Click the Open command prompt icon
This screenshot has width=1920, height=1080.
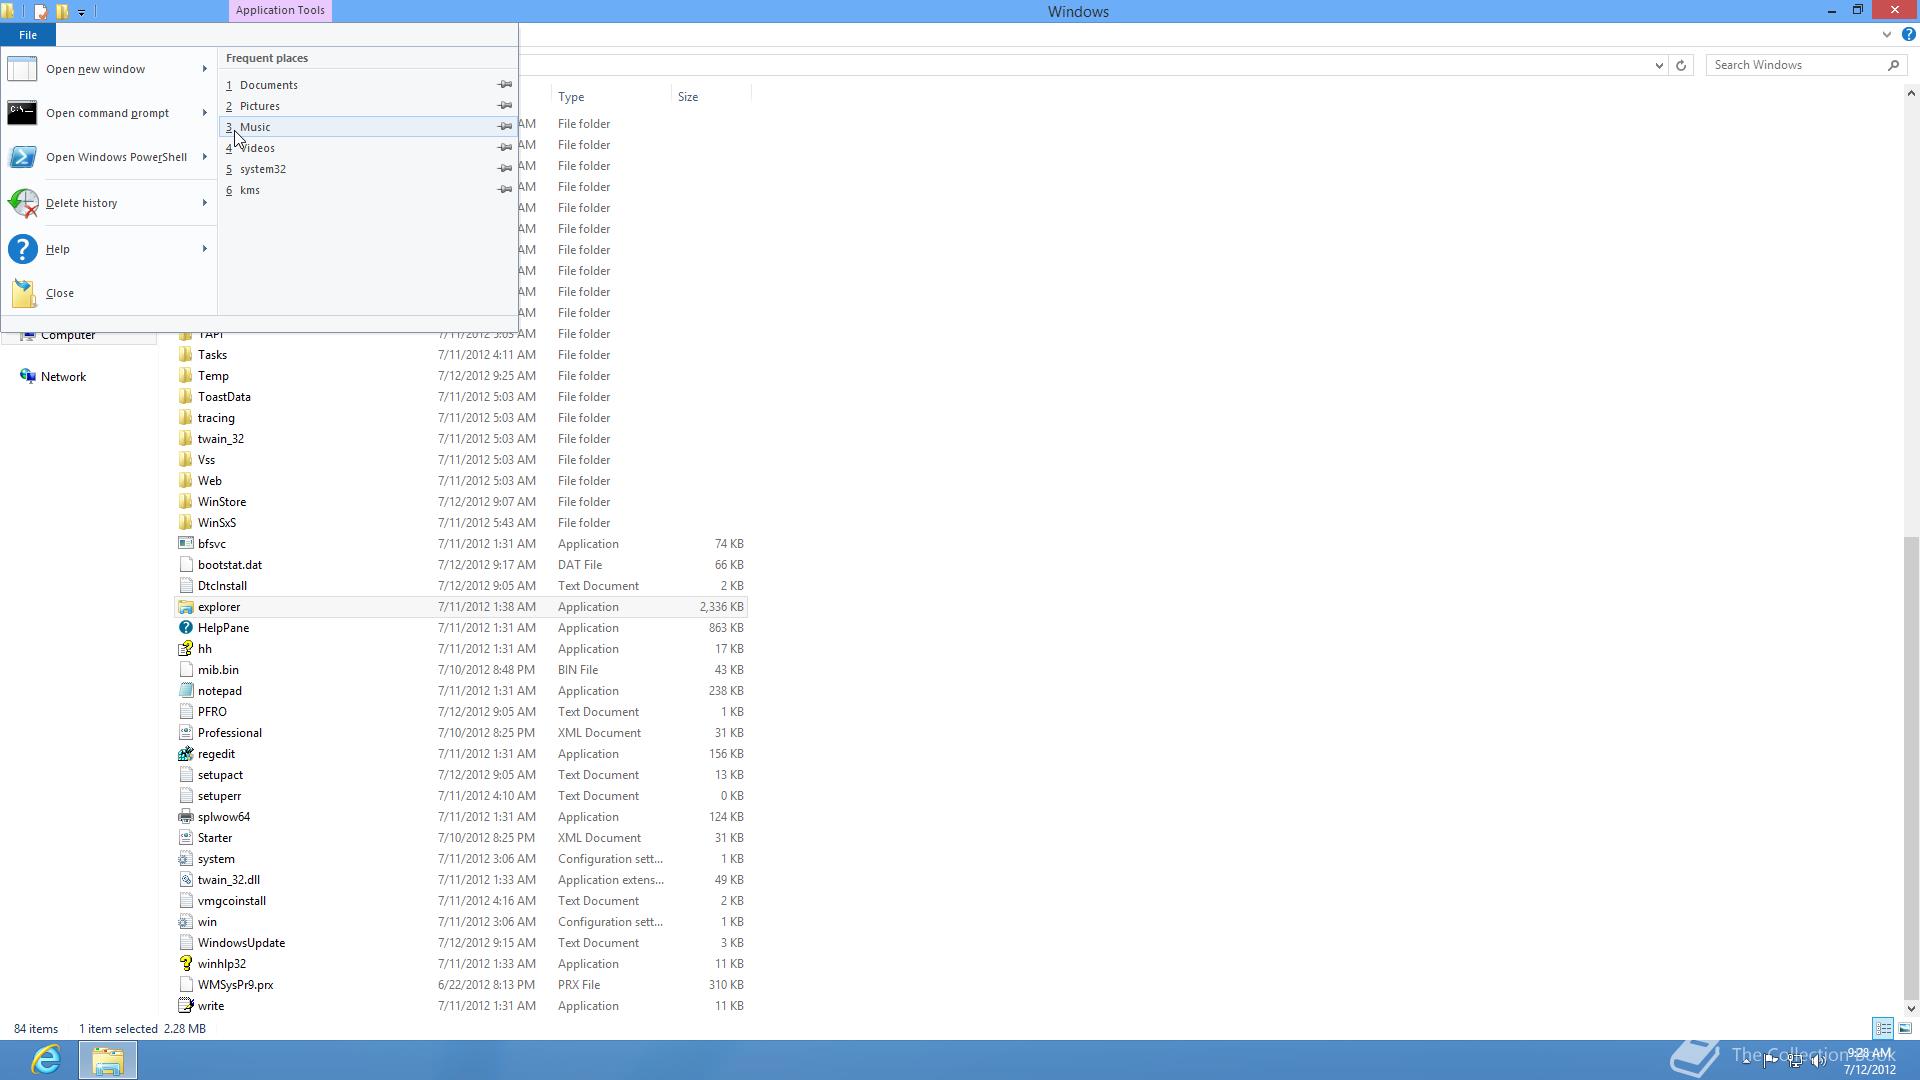(22, 113)
